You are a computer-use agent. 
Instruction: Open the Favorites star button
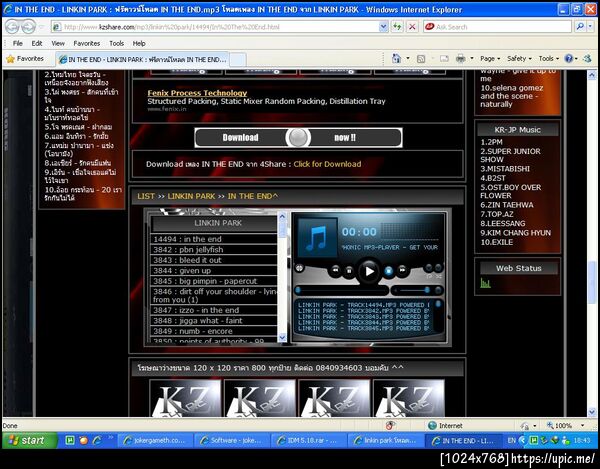[x=25, y=59]
